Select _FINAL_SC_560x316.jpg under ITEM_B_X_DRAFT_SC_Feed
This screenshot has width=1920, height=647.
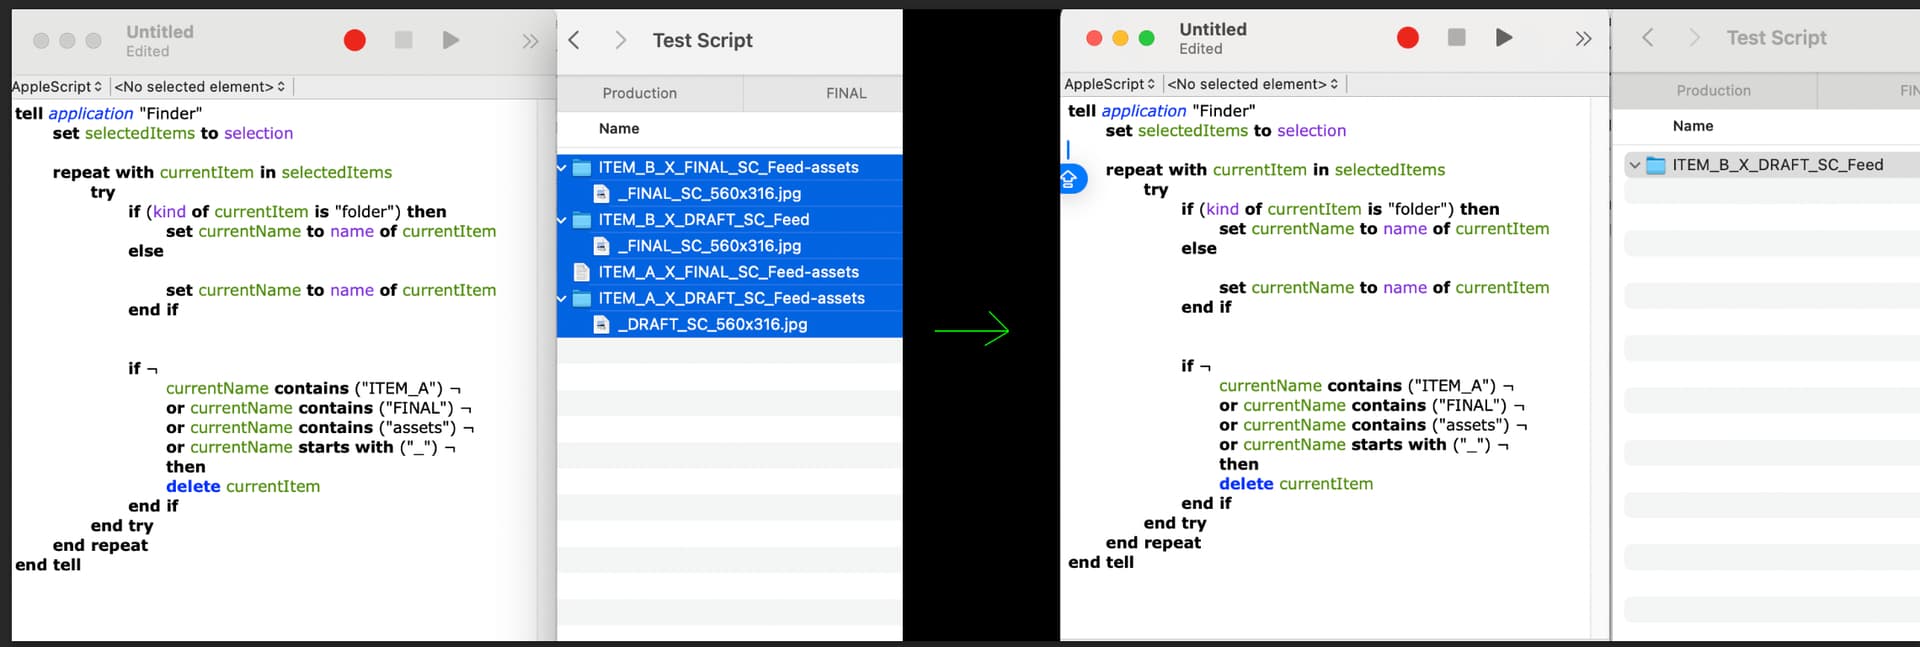pos(709,246)
